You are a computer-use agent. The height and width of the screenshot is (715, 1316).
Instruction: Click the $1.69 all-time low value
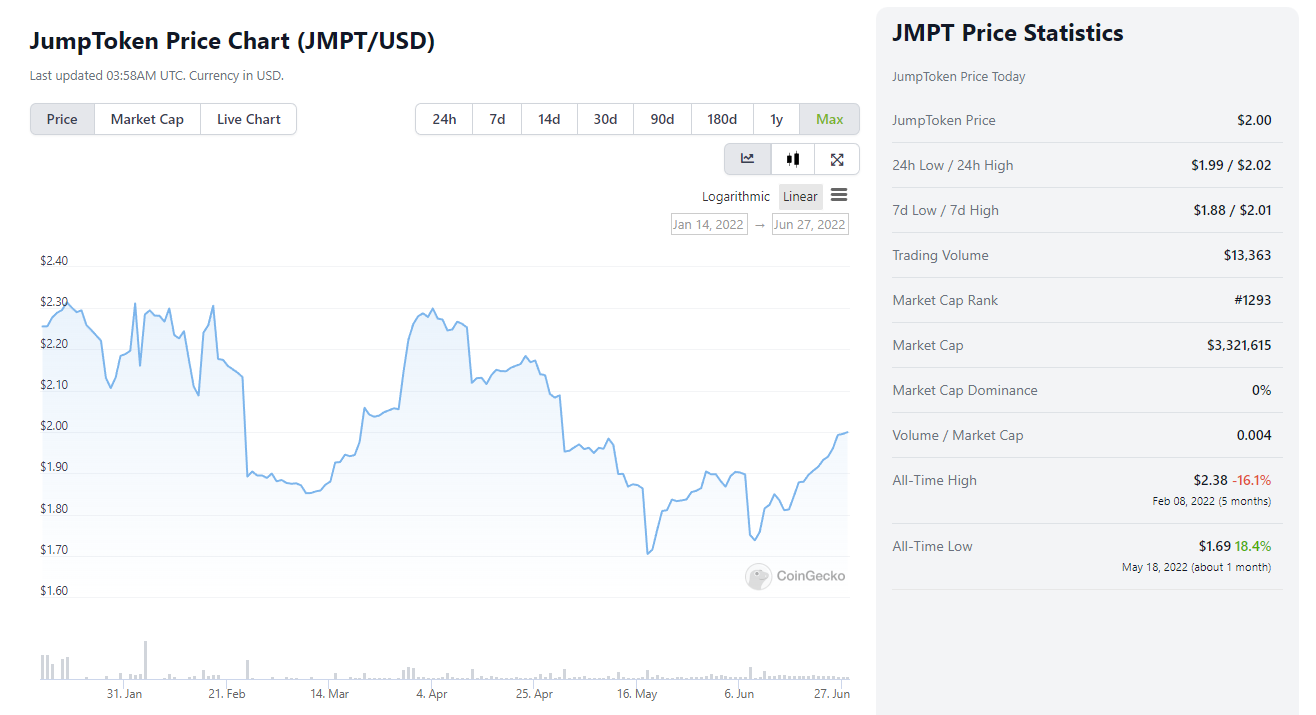click(1215, 546)
